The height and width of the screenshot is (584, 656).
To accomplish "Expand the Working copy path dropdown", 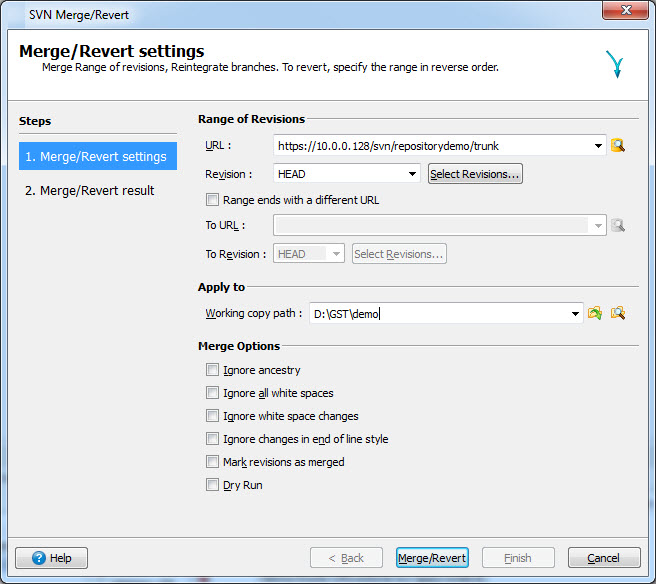I will (x=575, y=314).
